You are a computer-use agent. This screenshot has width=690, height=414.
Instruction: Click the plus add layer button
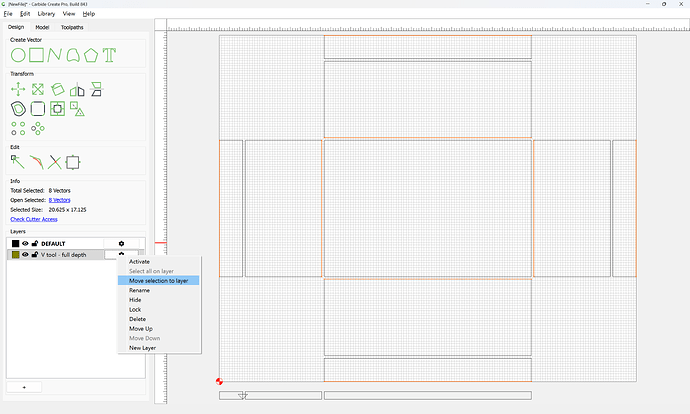tap(24, 387)
